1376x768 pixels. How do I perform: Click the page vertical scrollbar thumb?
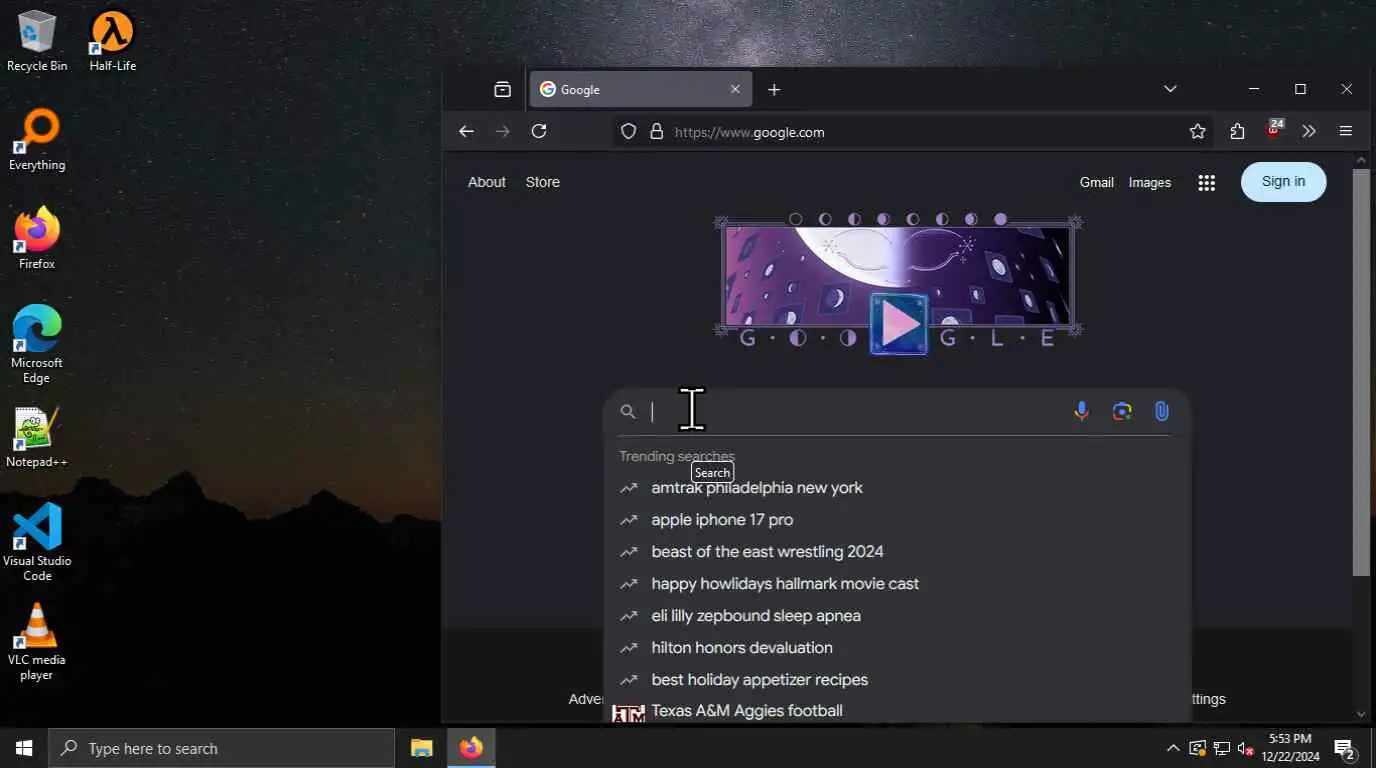tap(1361, 372)
